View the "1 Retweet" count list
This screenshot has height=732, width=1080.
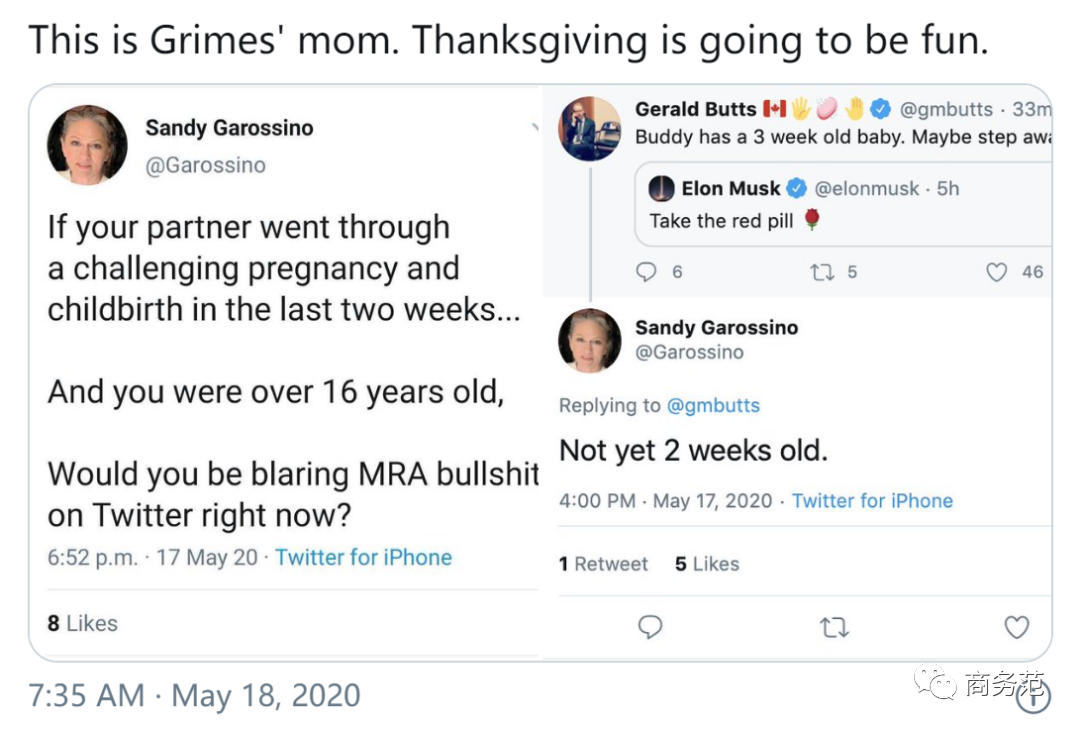point(603,564)
